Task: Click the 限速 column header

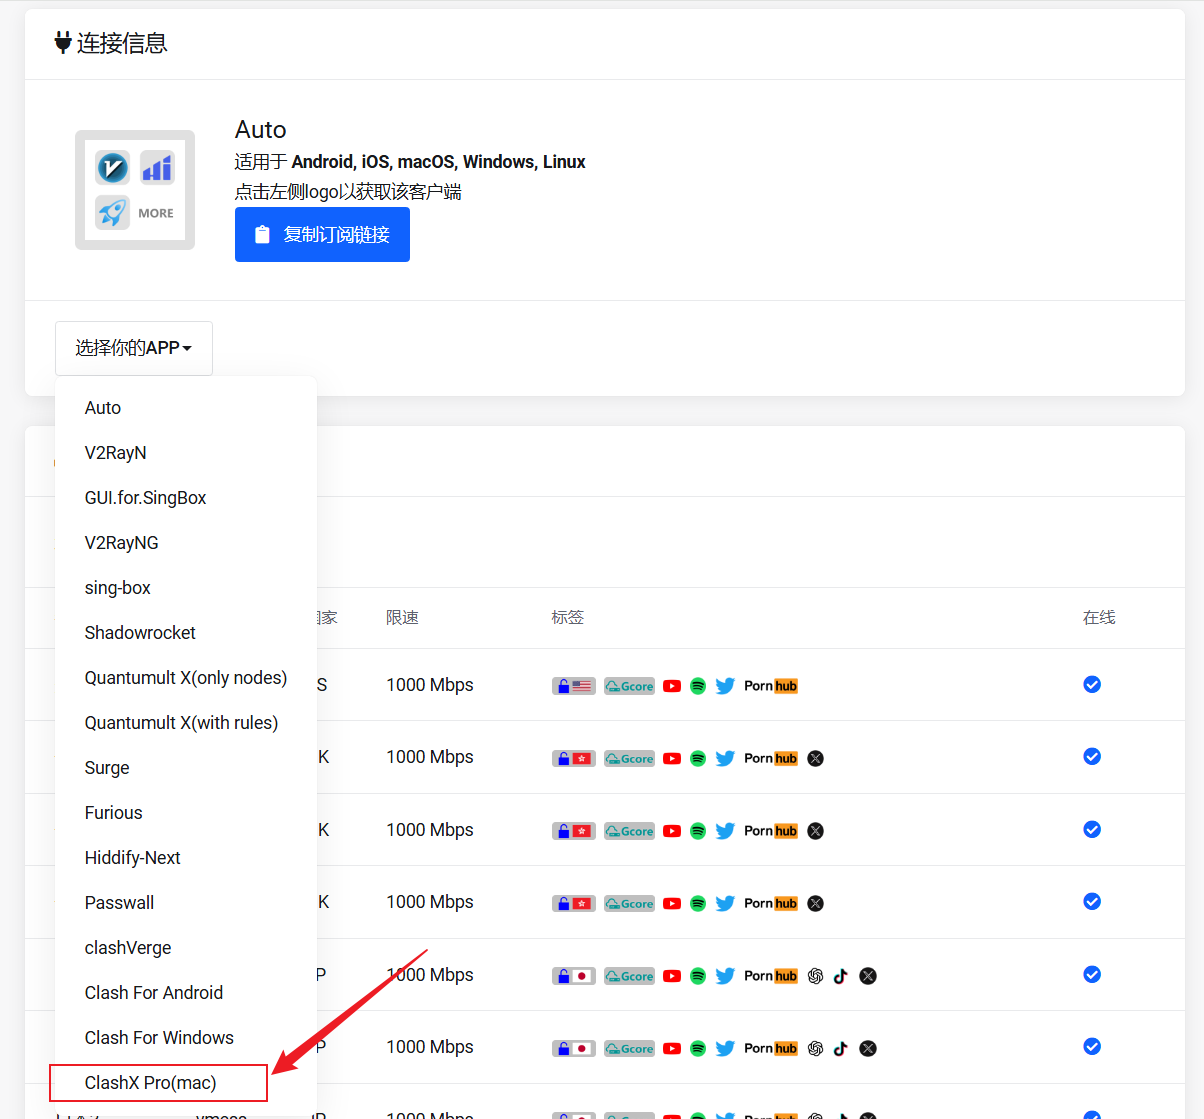Action: [x=402, y=618]
